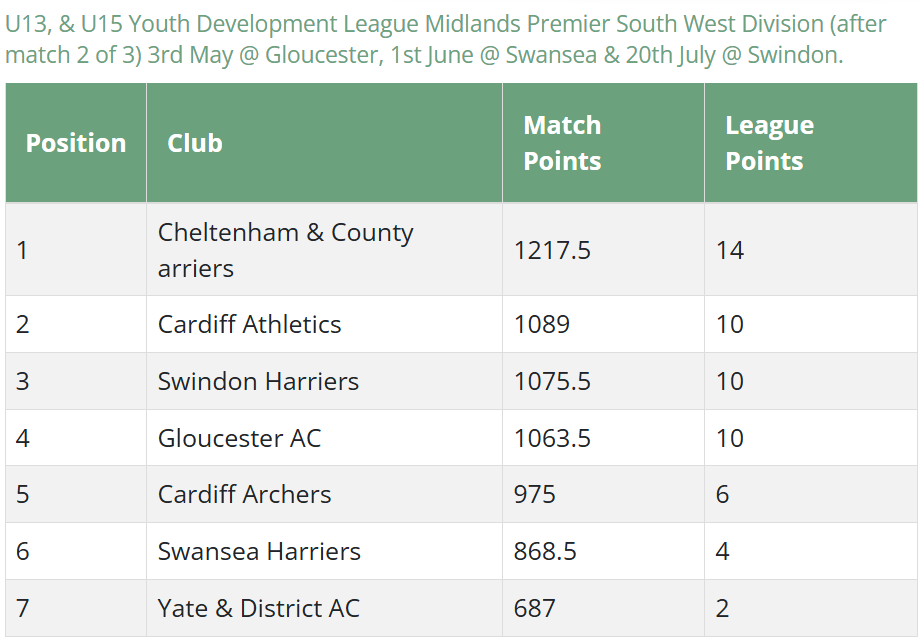The image size is (918, 637).
Task: Click the 1089 match points value
Action: (x=542, y=324)
